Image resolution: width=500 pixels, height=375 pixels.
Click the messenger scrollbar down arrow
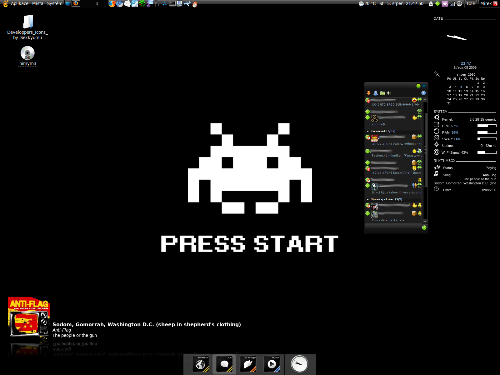[x=425, y=221]
